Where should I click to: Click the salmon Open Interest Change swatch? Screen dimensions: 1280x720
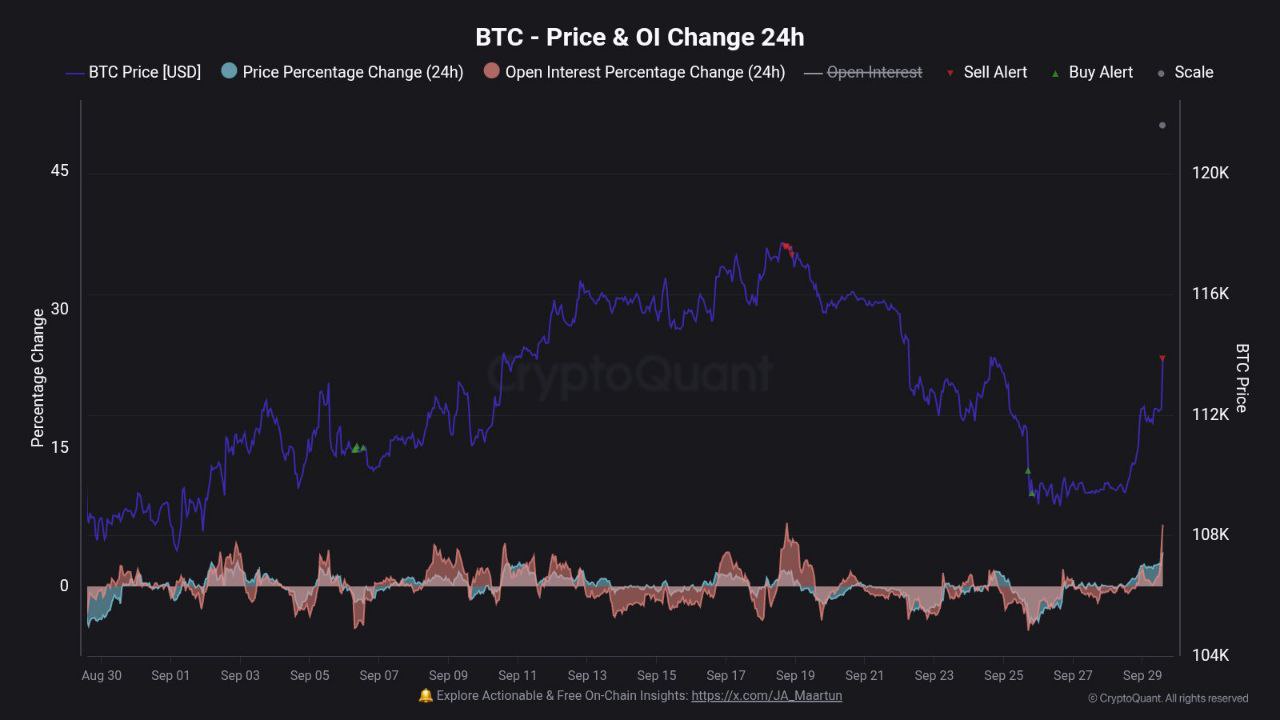491,72
